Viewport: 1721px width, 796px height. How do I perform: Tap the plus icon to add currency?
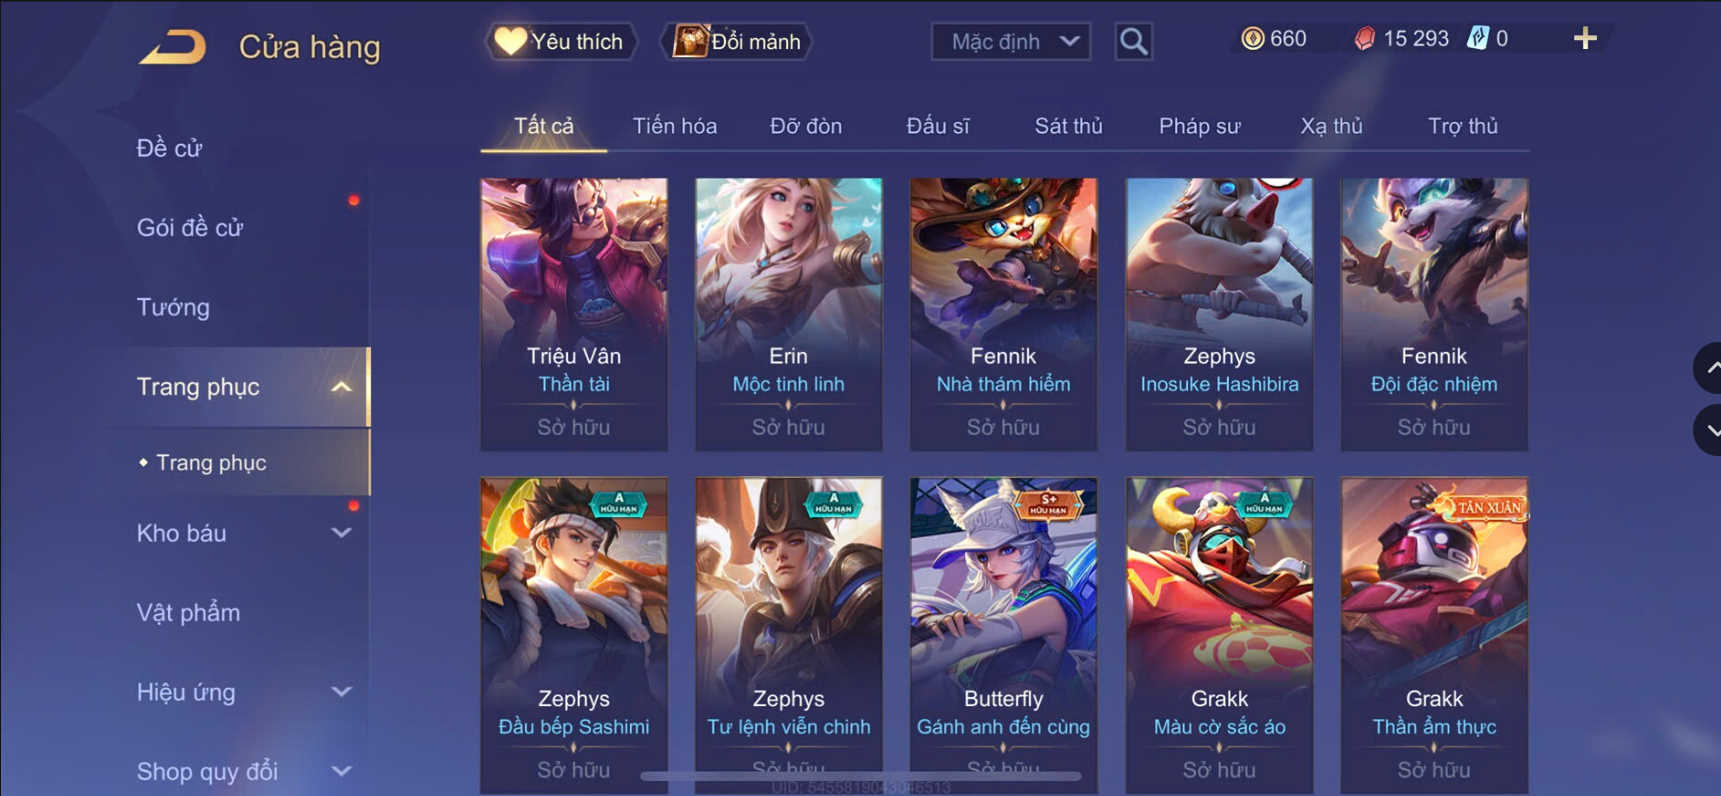click(x=1585, y=39)
